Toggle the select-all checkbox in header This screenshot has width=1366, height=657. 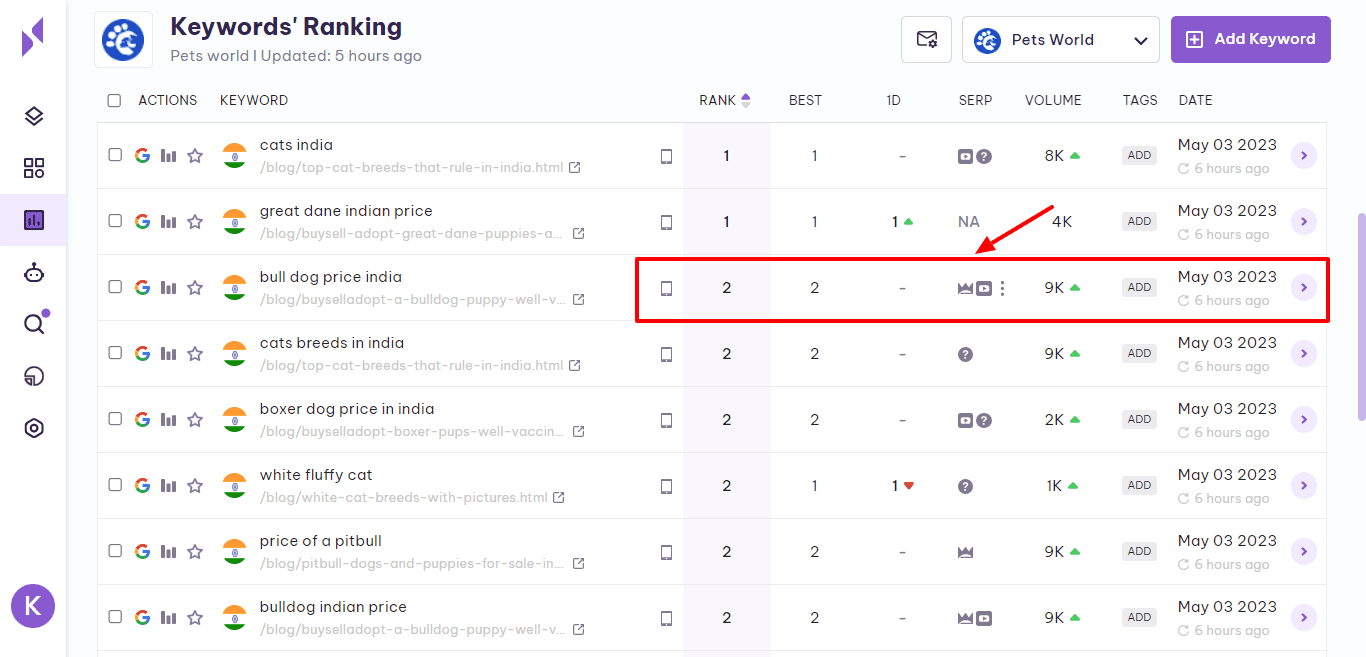(x=114, y=100)
